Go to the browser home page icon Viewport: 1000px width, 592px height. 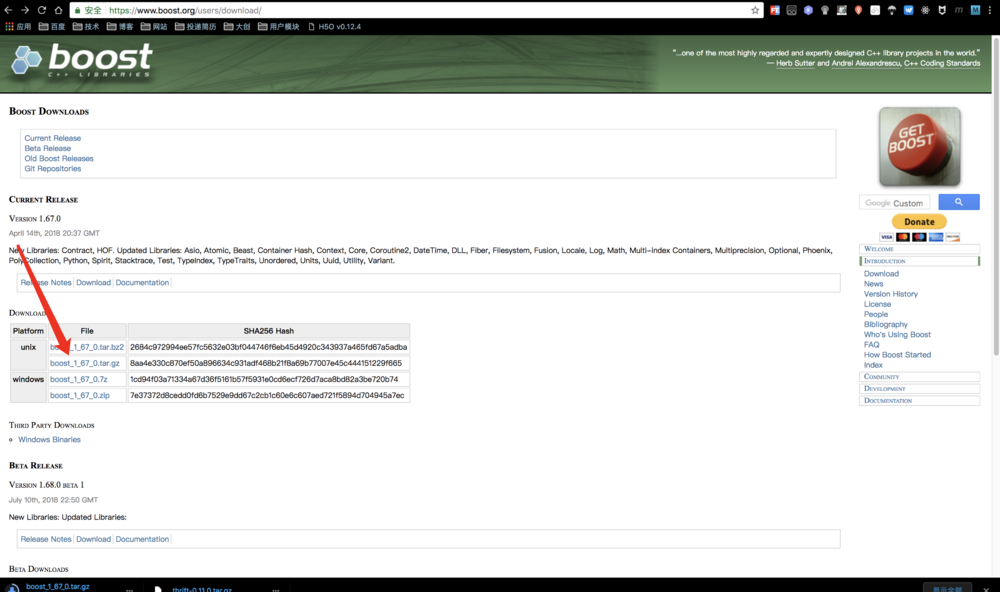tap(58, 10)
